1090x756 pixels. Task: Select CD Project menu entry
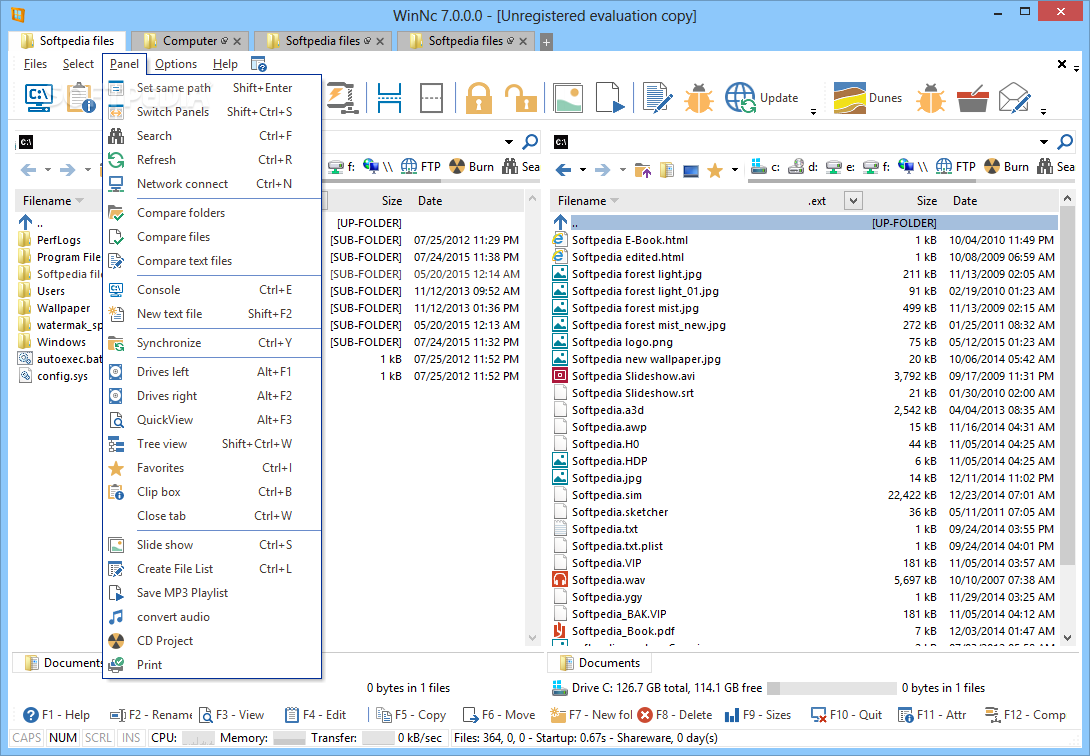[x=212, y=641]
